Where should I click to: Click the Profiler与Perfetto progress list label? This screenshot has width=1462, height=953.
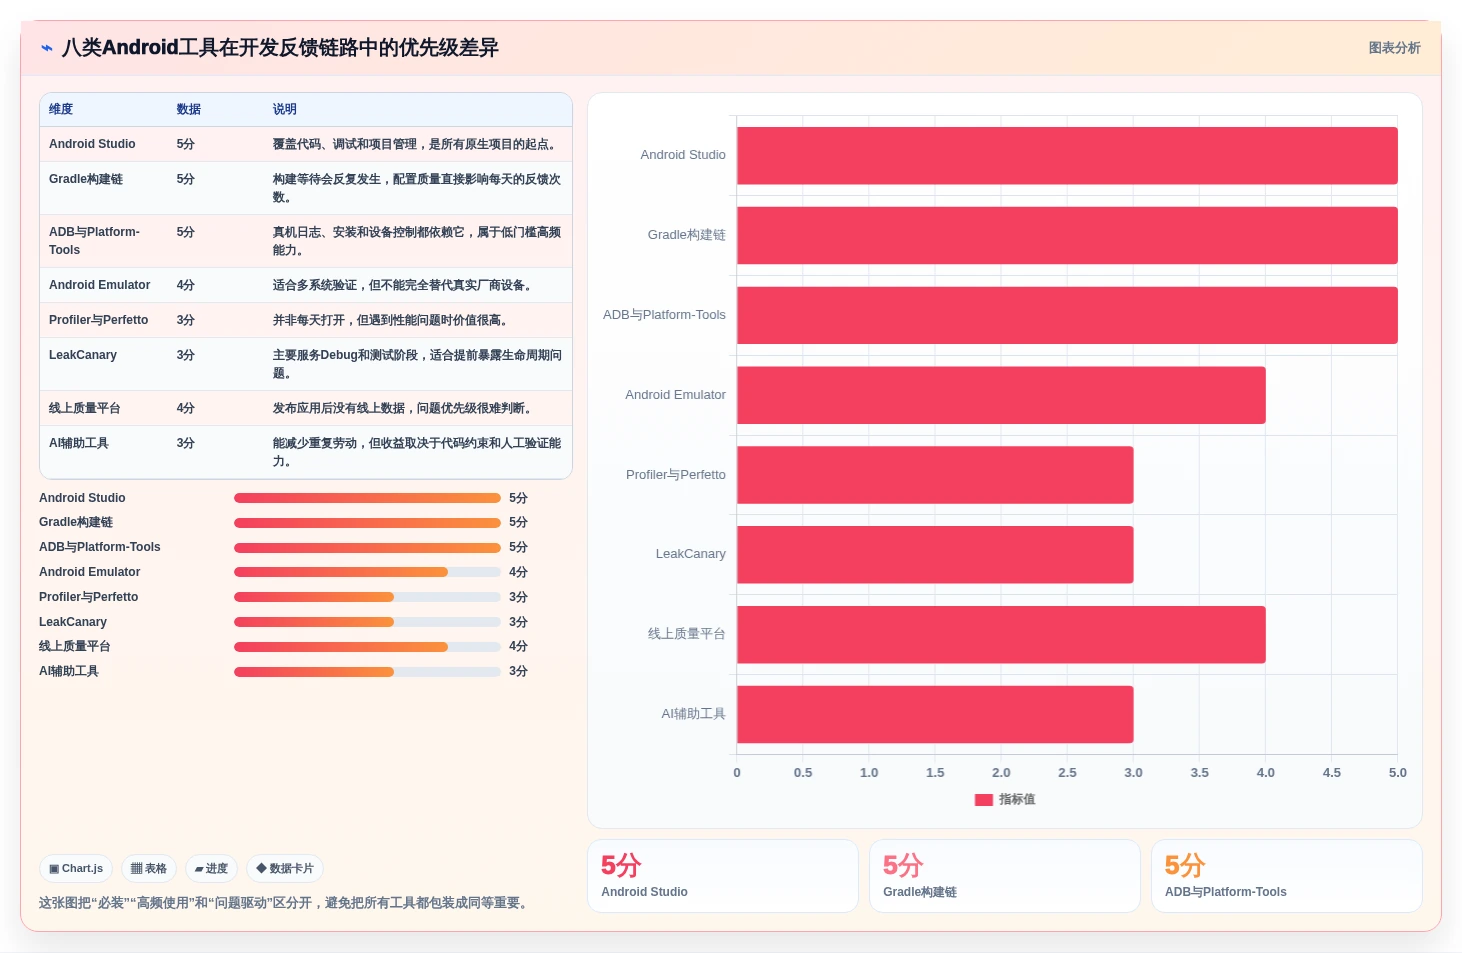[x=89, y=597]
